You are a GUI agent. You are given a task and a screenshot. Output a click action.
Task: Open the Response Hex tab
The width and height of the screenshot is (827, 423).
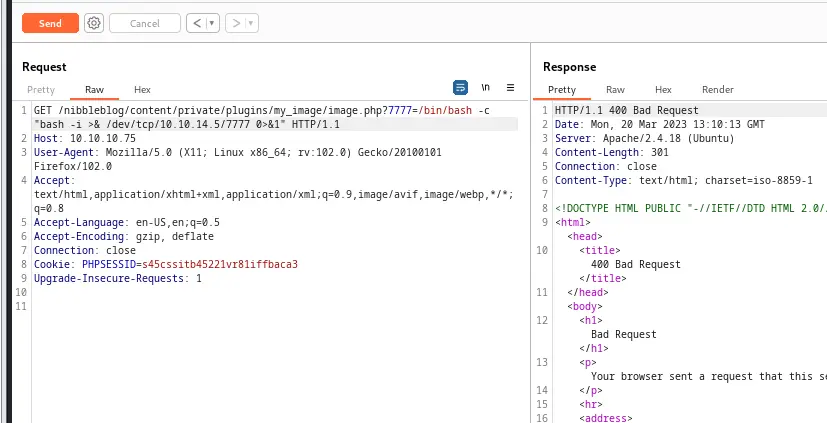coord(663,90)
